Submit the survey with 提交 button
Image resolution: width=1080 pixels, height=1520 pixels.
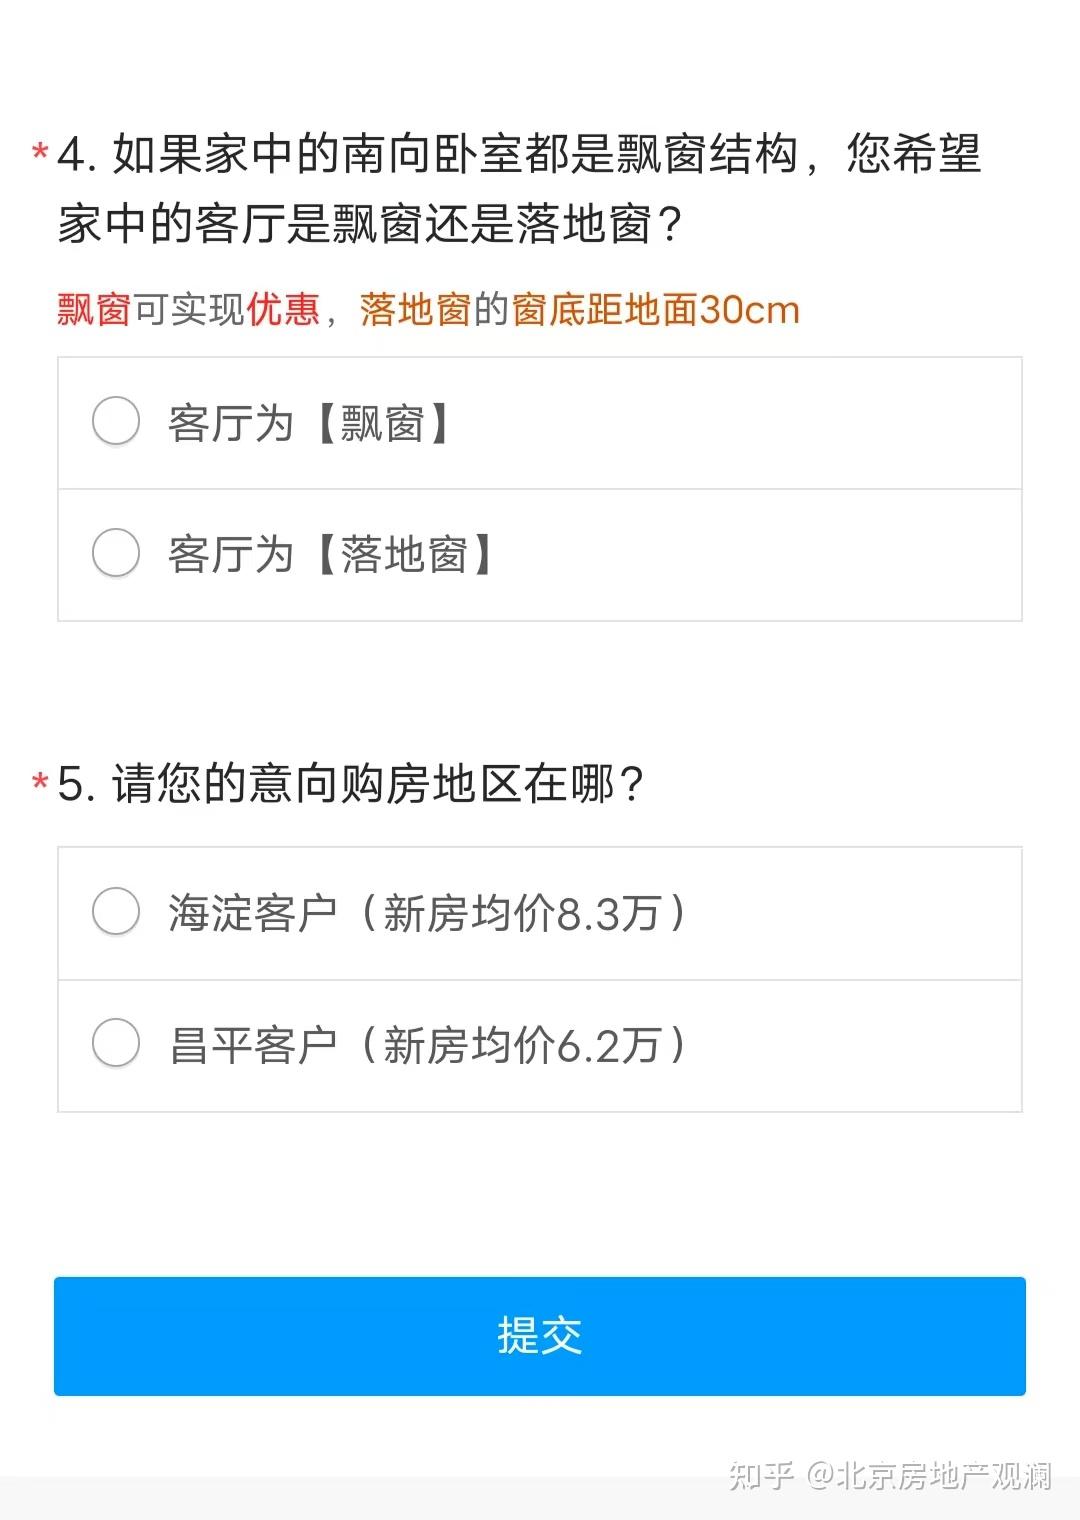click(x=540, y=1335)
